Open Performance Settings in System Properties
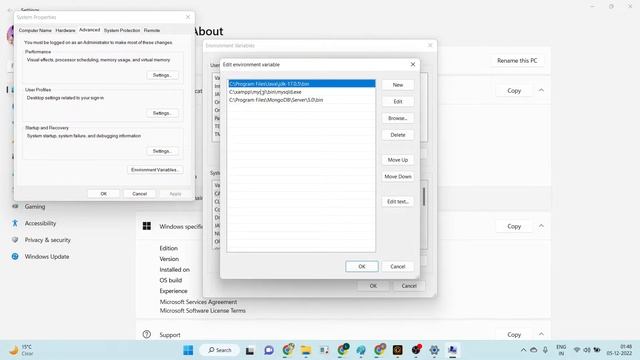Image resolution: width=640 pixels, height=360 pixels. pos(162,75)
